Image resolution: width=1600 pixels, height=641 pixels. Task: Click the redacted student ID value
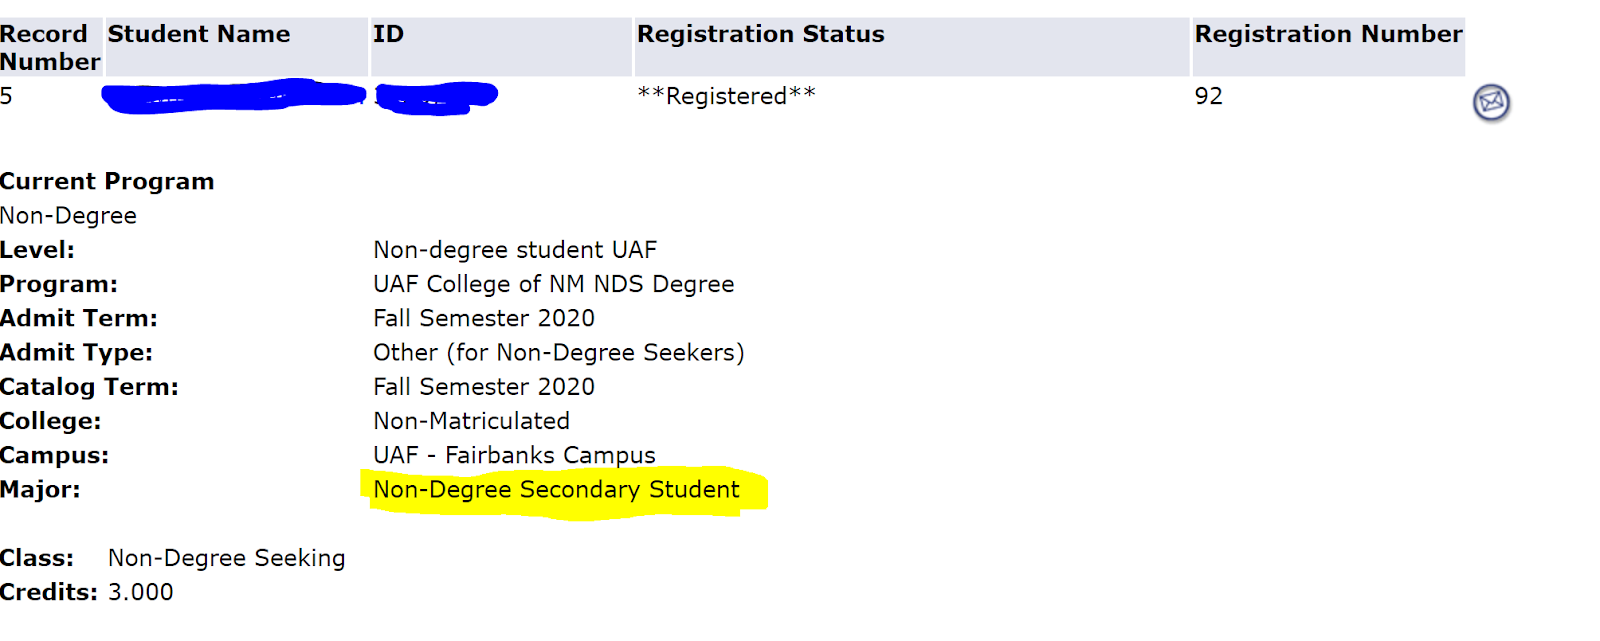click(436, 97)
